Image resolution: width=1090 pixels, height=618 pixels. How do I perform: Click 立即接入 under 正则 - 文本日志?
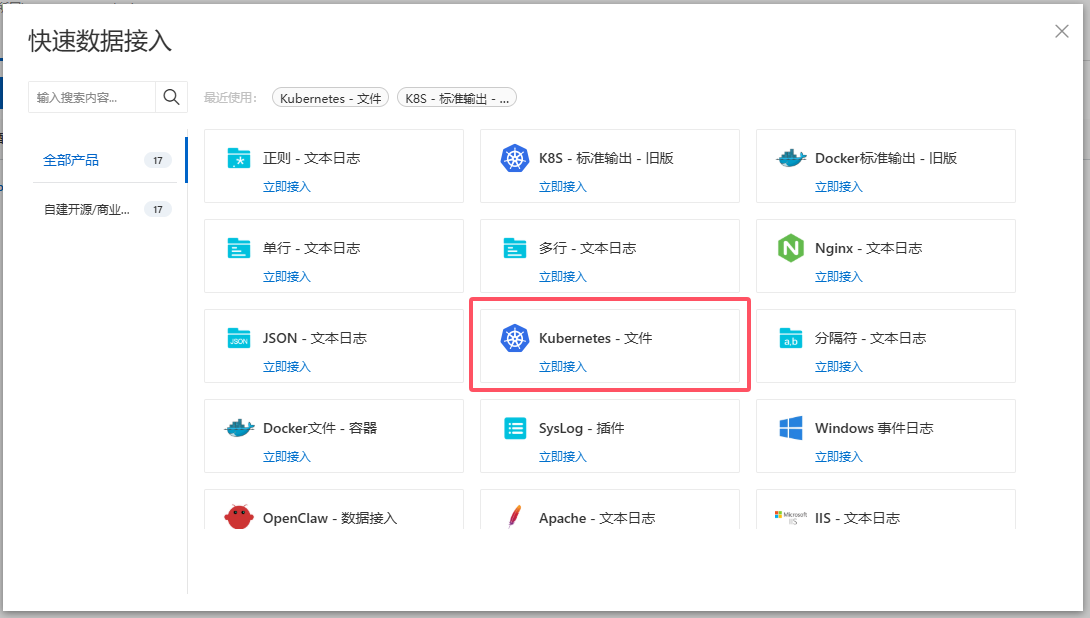(286, 186)
